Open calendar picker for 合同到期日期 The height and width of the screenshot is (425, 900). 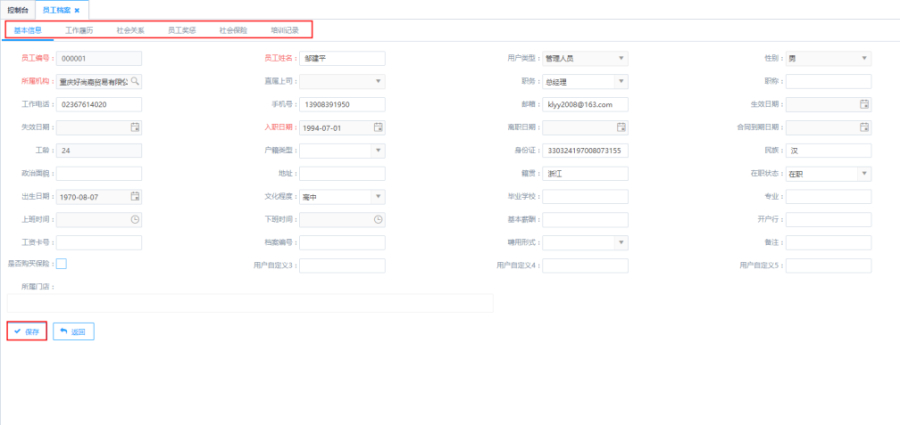864,127
